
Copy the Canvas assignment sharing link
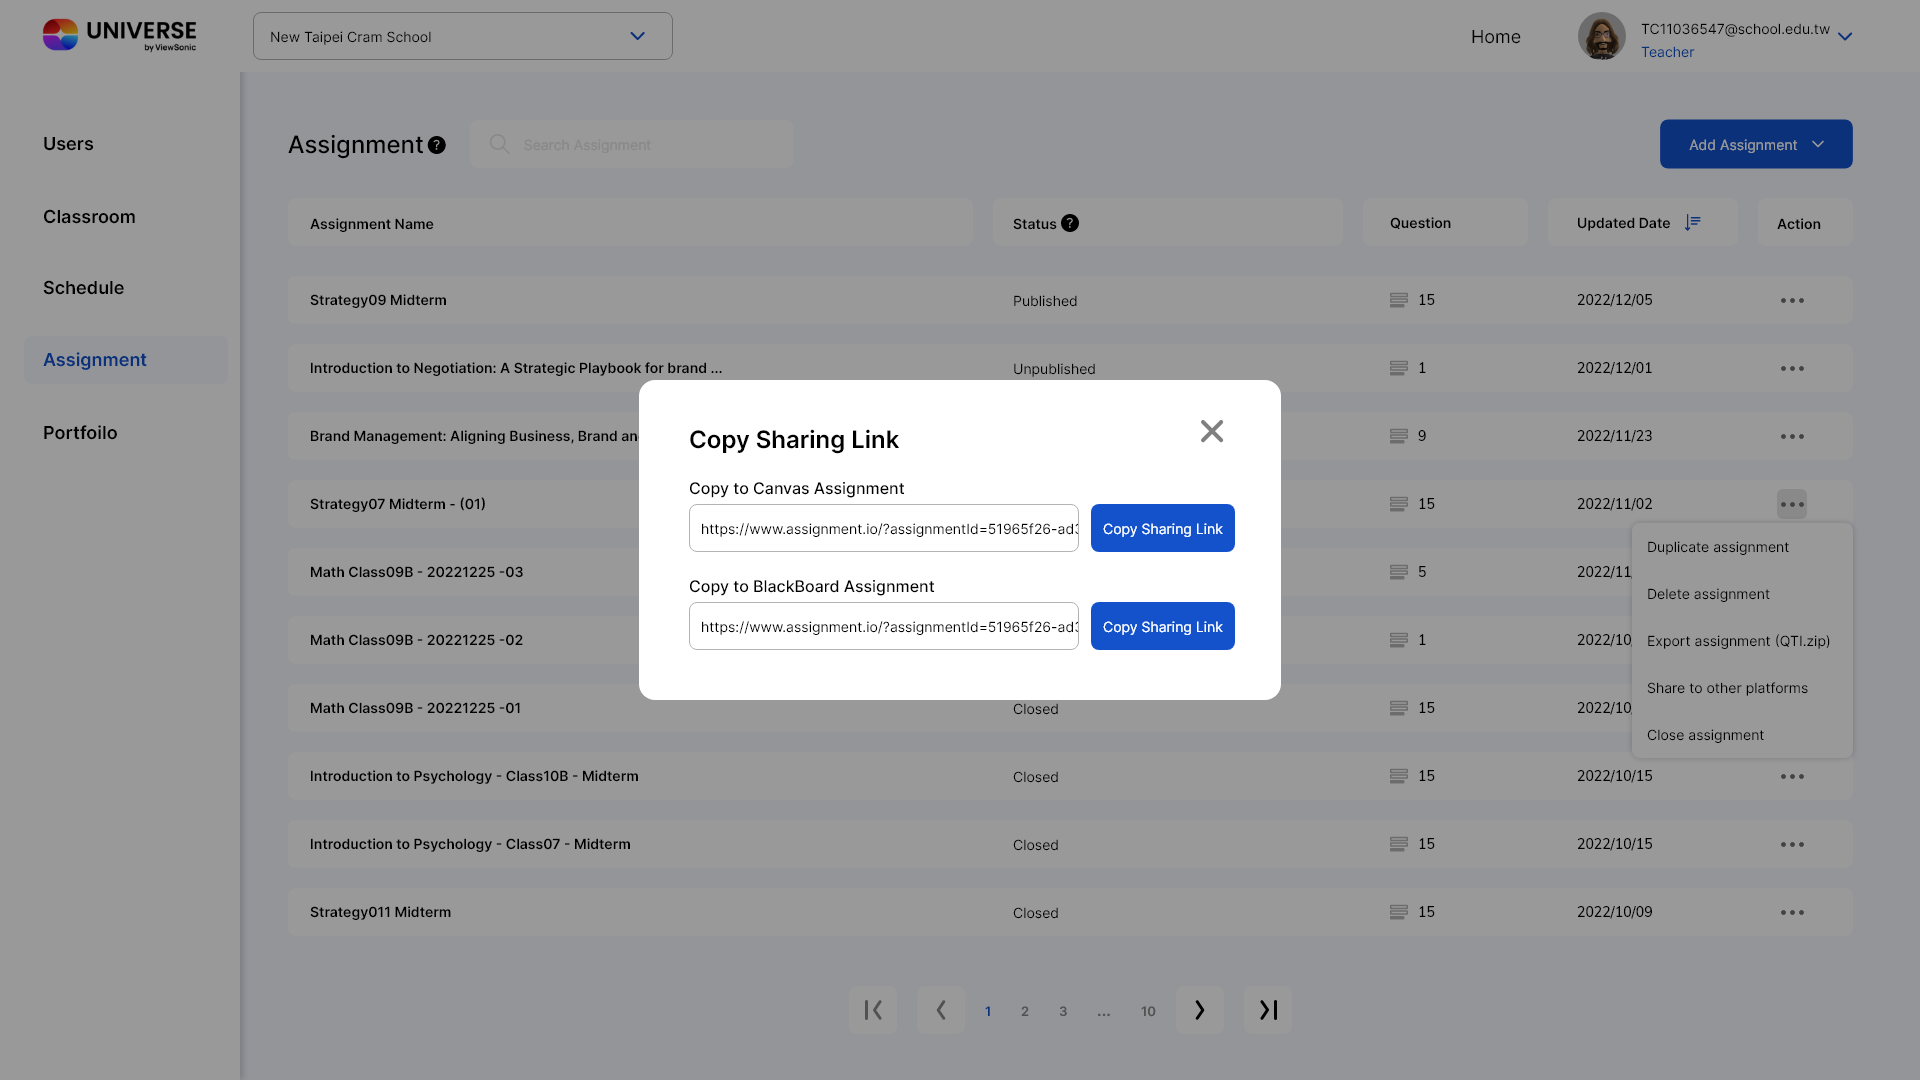click(1162, 528)
